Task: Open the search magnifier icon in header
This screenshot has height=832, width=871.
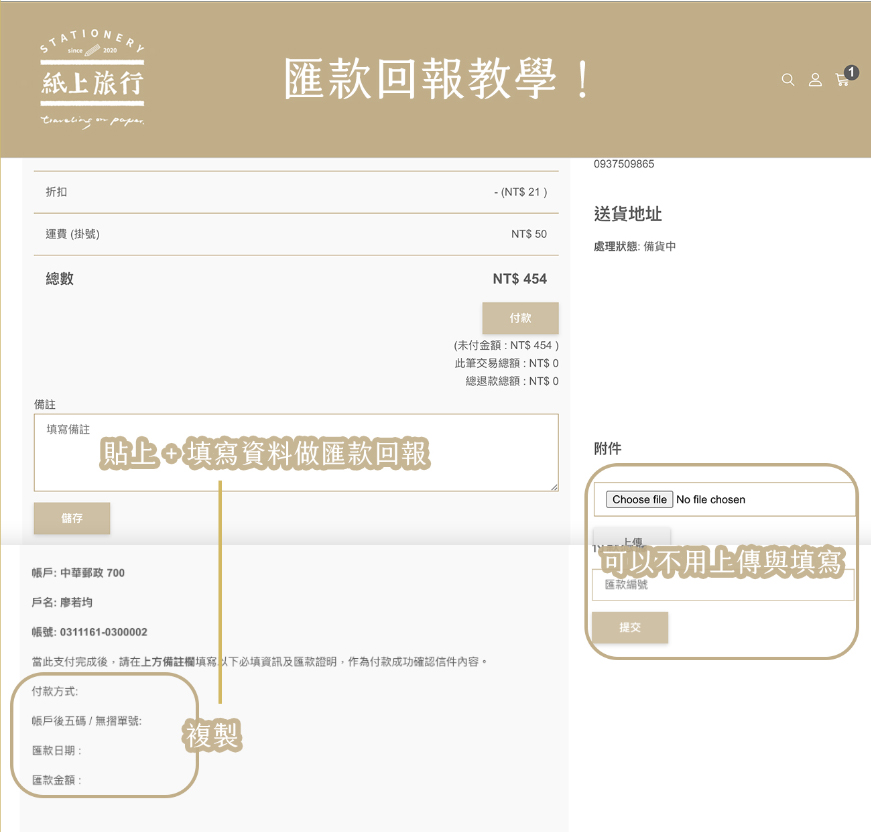Action: tap(788, 80)
